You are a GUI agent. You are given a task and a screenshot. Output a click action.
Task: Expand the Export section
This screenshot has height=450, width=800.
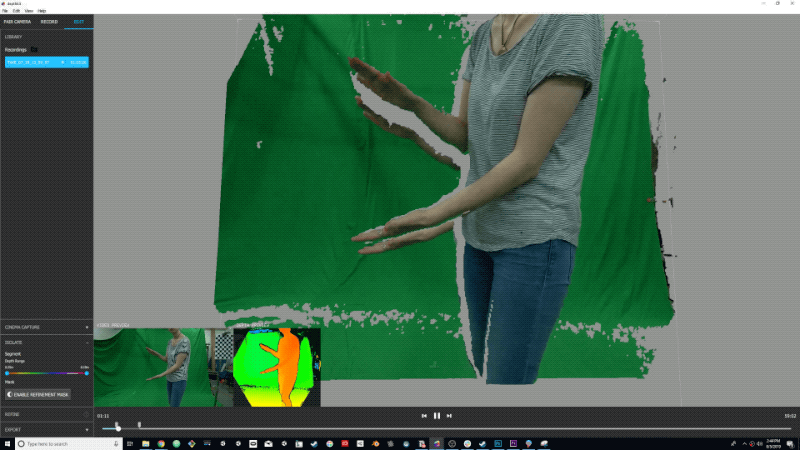click(x=87, y=429)
